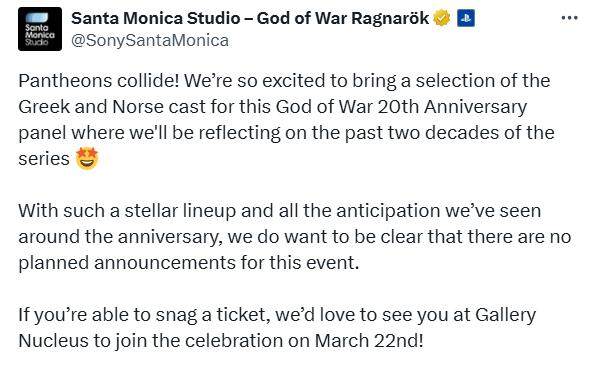The height and width of the screenshot is (366, 593).
Task: Open the @SonySantaMonica handle link
Action: (150, 40)
